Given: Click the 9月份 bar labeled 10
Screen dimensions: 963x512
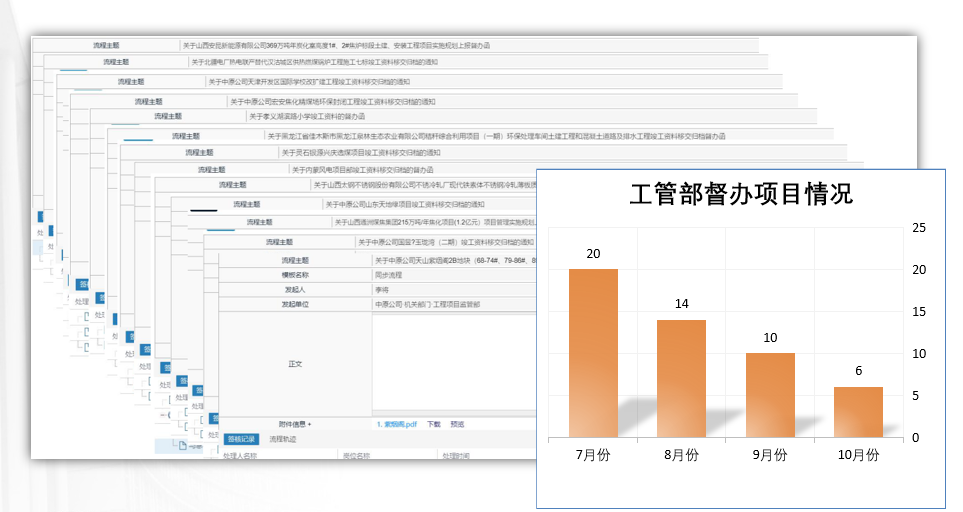Looking at the screenshot, I should tap(770, 395).
